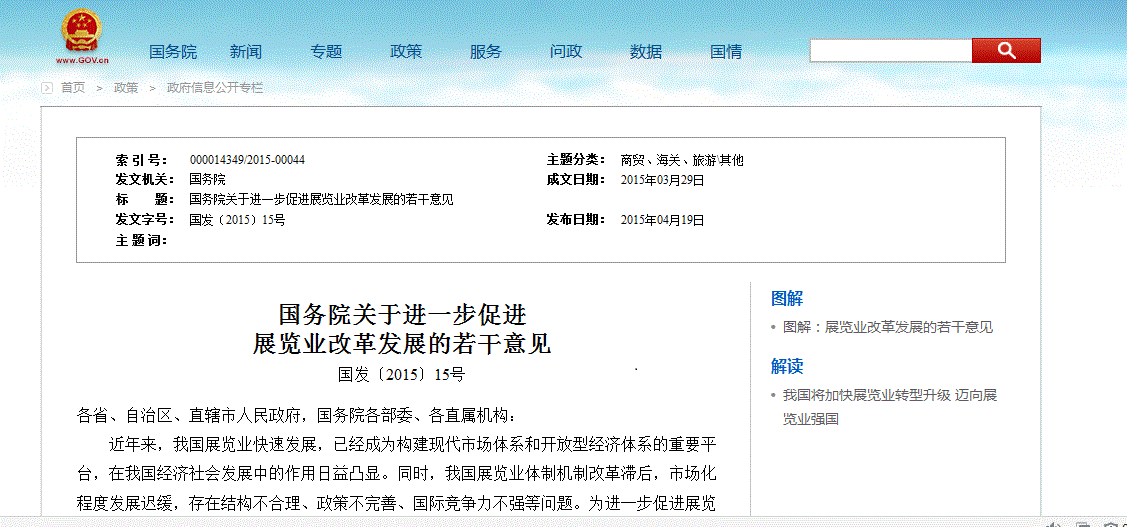Select the 国情 menu item

point(726,52)
